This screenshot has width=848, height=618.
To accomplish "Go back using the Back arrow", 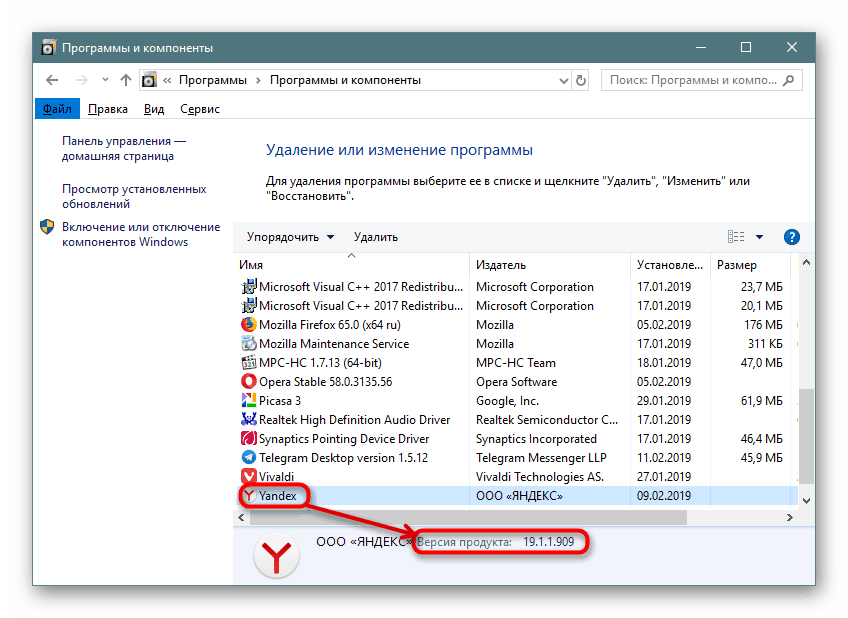I will [x=52, y=81].
